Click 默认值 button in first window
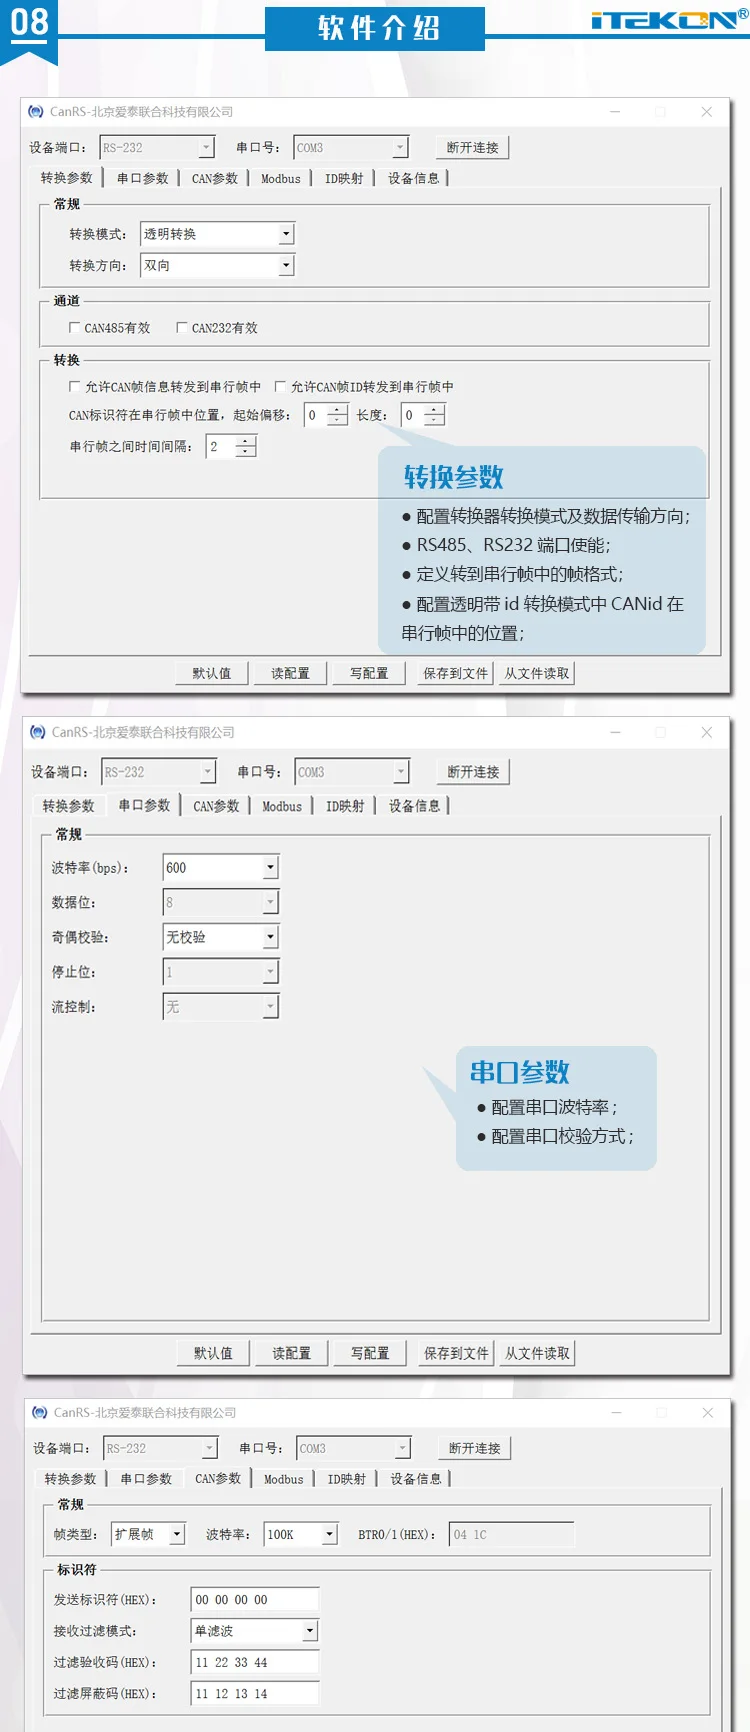 pyautogui.click(x=211, y=673)
